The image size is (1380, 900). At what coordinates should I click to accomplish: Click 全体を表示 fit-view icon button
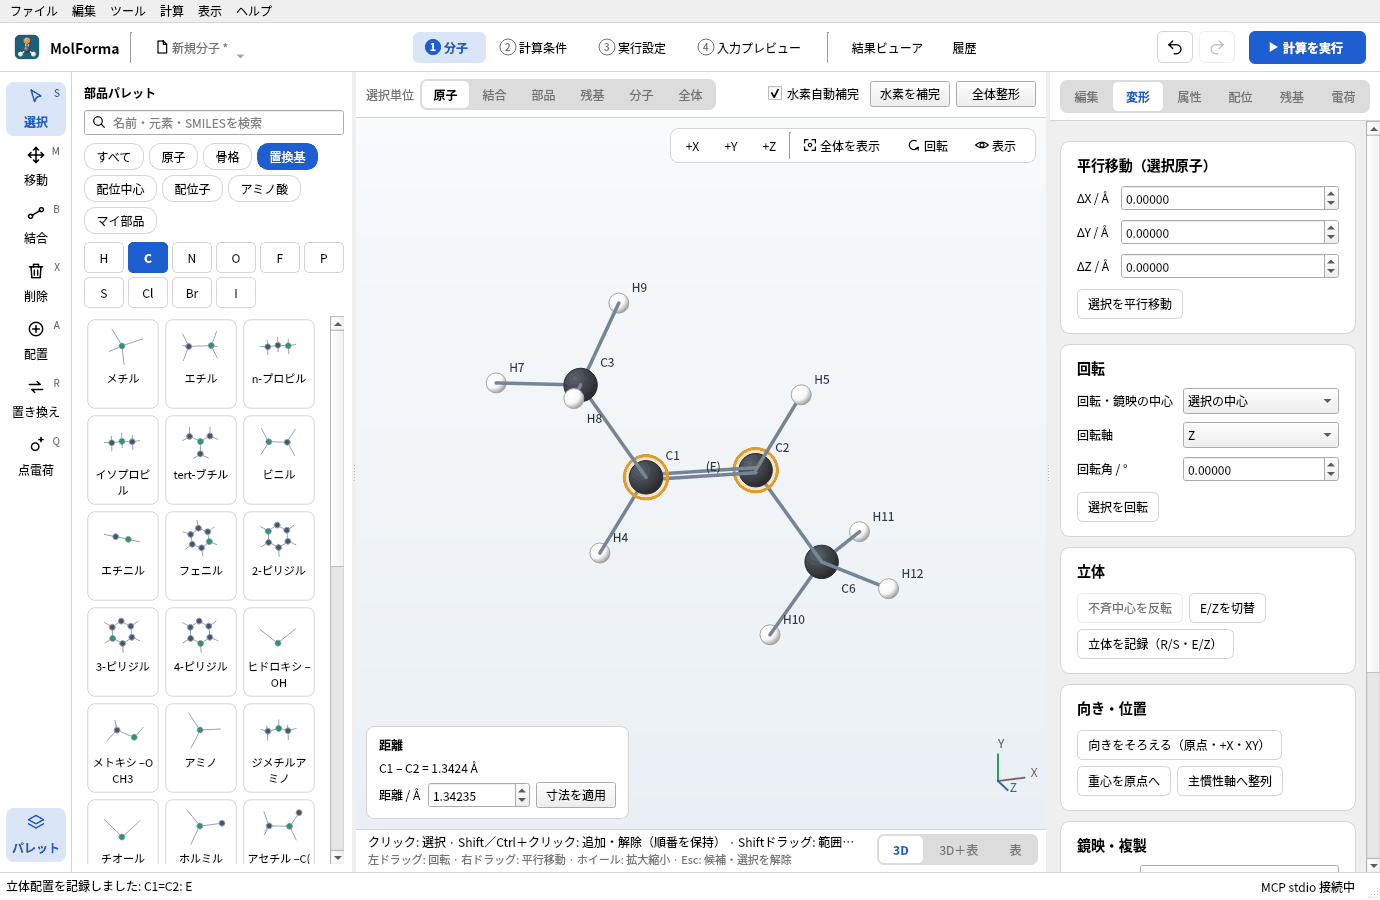(842, 146)
